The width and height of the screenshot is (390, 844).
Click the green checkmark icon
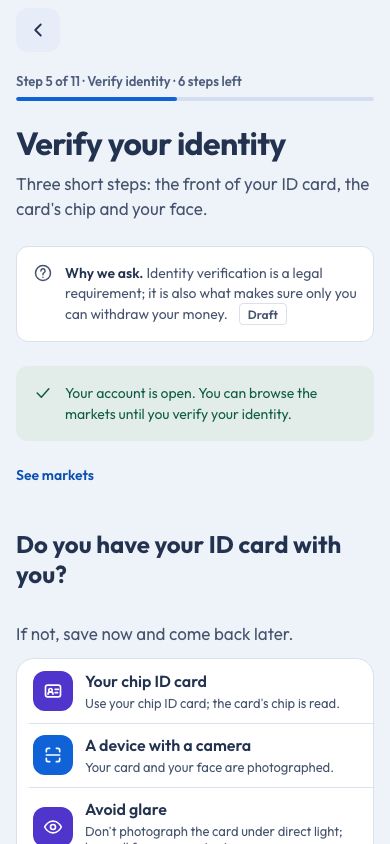(x=43, y=393)
